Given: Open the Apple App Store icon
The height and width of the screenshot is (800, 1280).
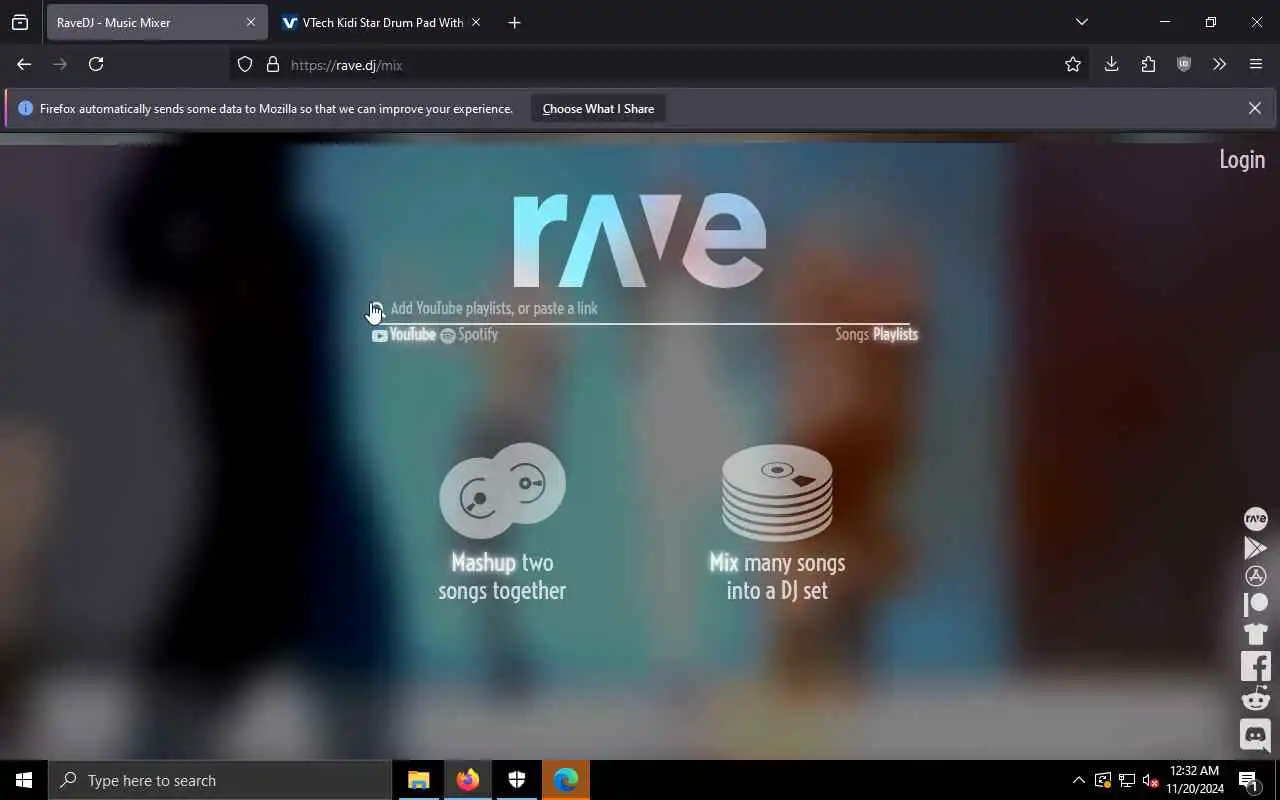Looking at the screenshot, I should coord(1255,576).
